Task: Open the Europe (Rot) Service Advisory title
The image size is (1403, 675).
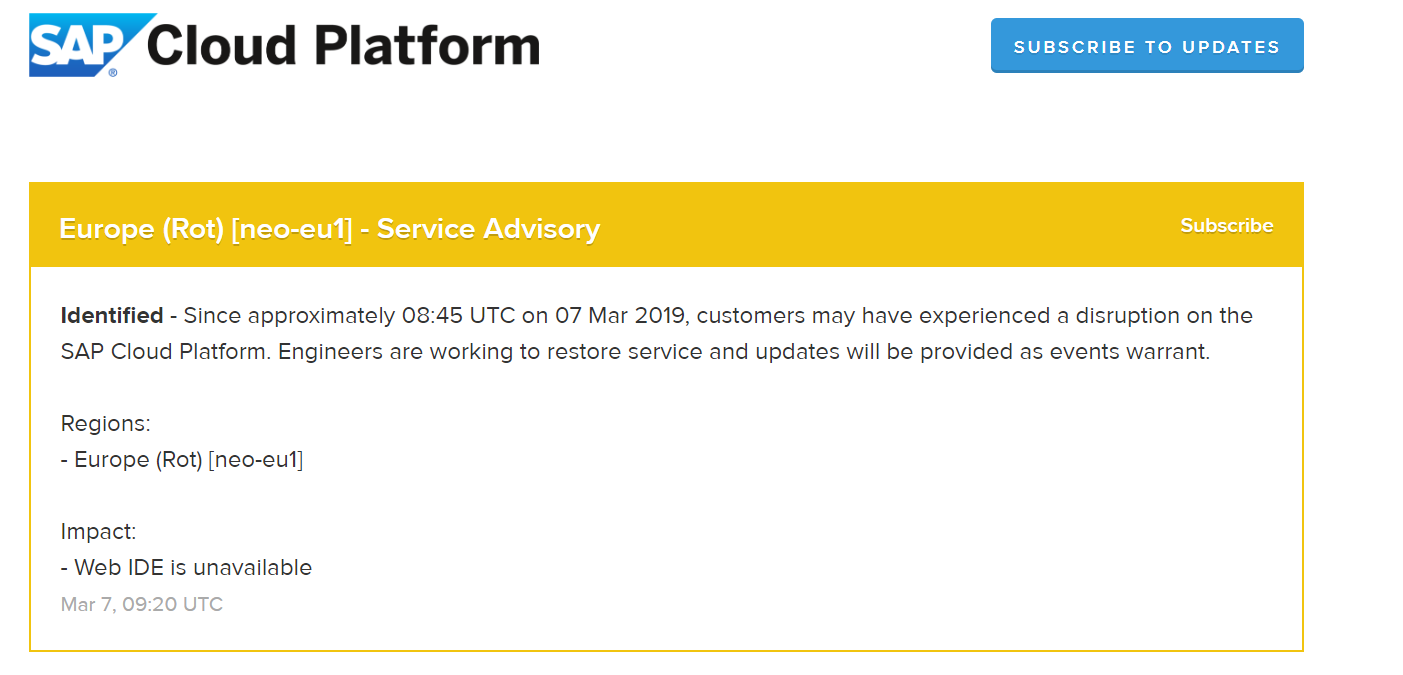Action: pyautogui.click(x=330, y=229)
